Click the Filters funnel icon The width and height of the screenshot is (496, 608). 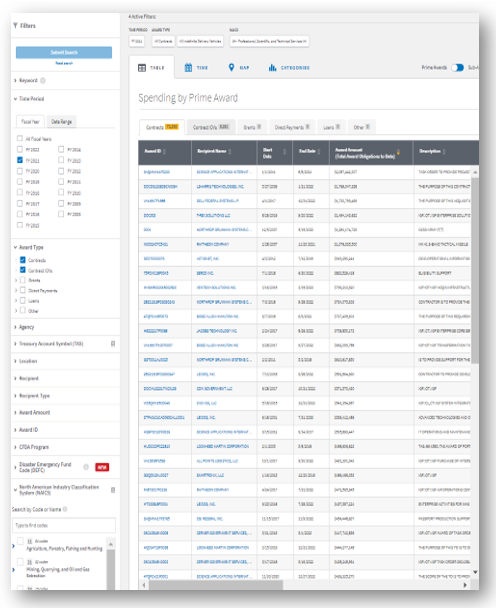(15, 26)
